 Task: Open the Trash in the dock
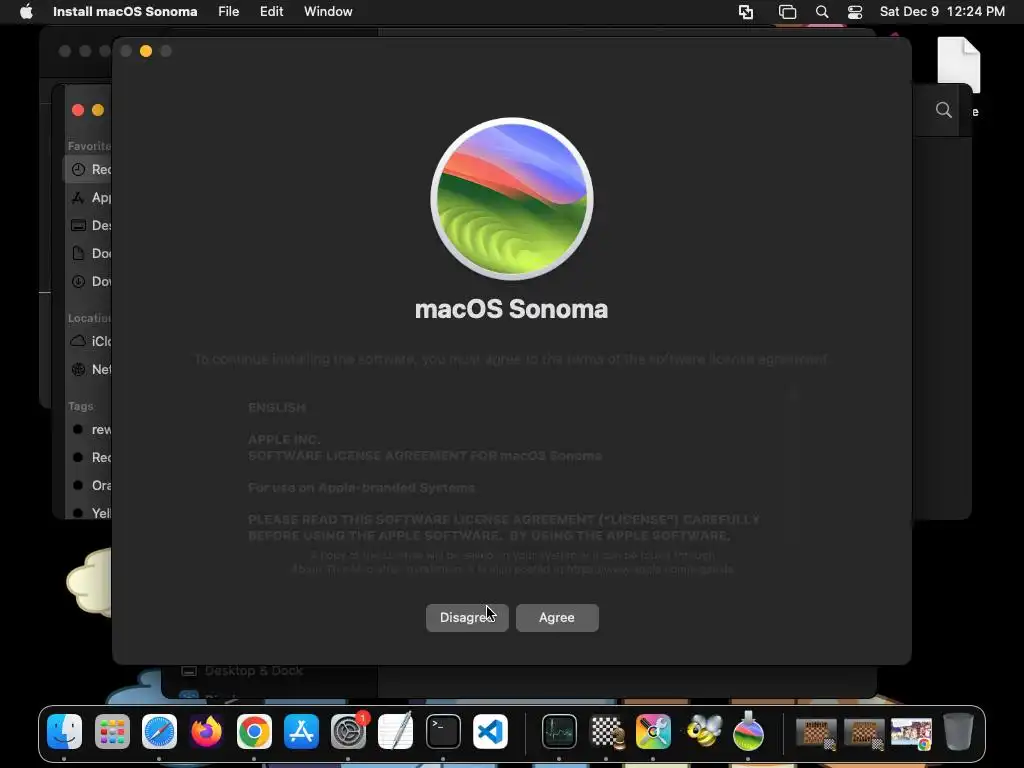pos(959,731)
